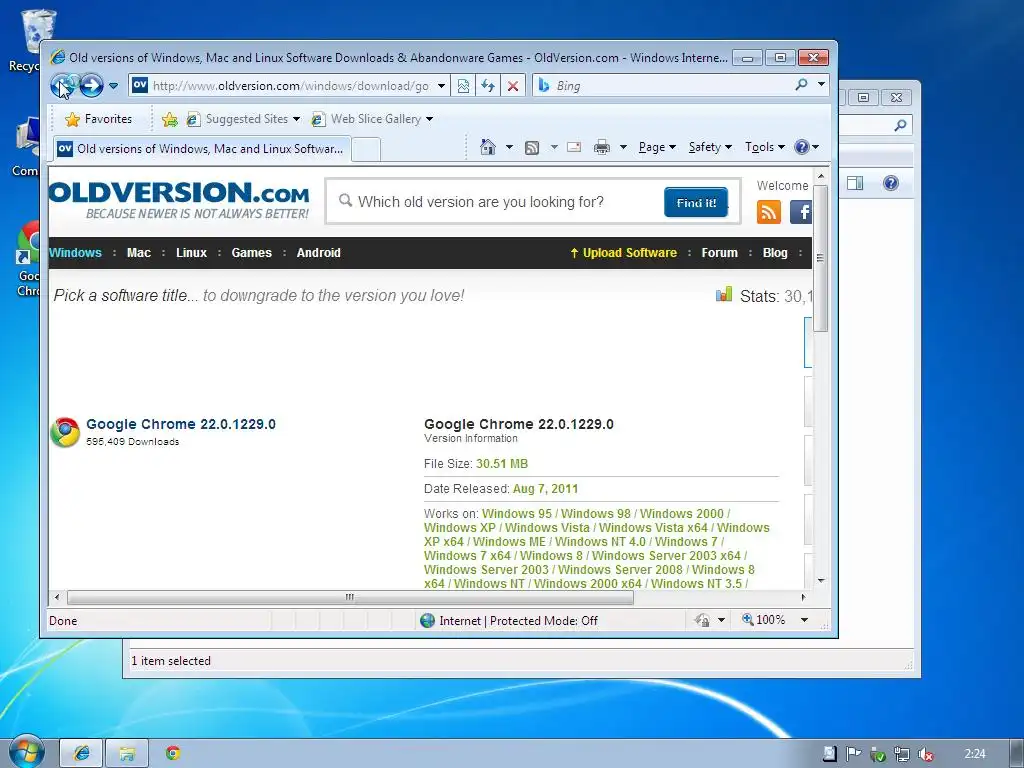The height and width of the screenshot is (768, 1024).
Task: Expand the Web Slice Gallery dropdown arrow
Action: 429,119
